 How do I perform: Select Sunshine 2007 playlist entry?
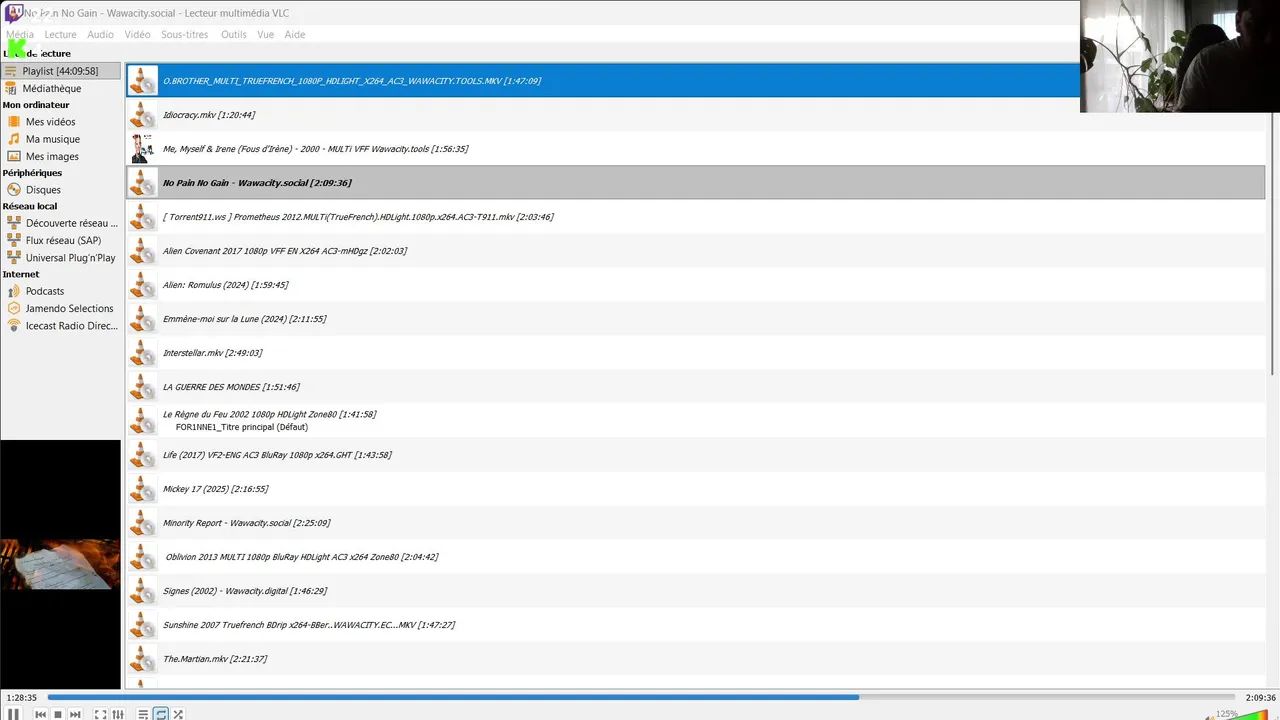click(695, 625)
